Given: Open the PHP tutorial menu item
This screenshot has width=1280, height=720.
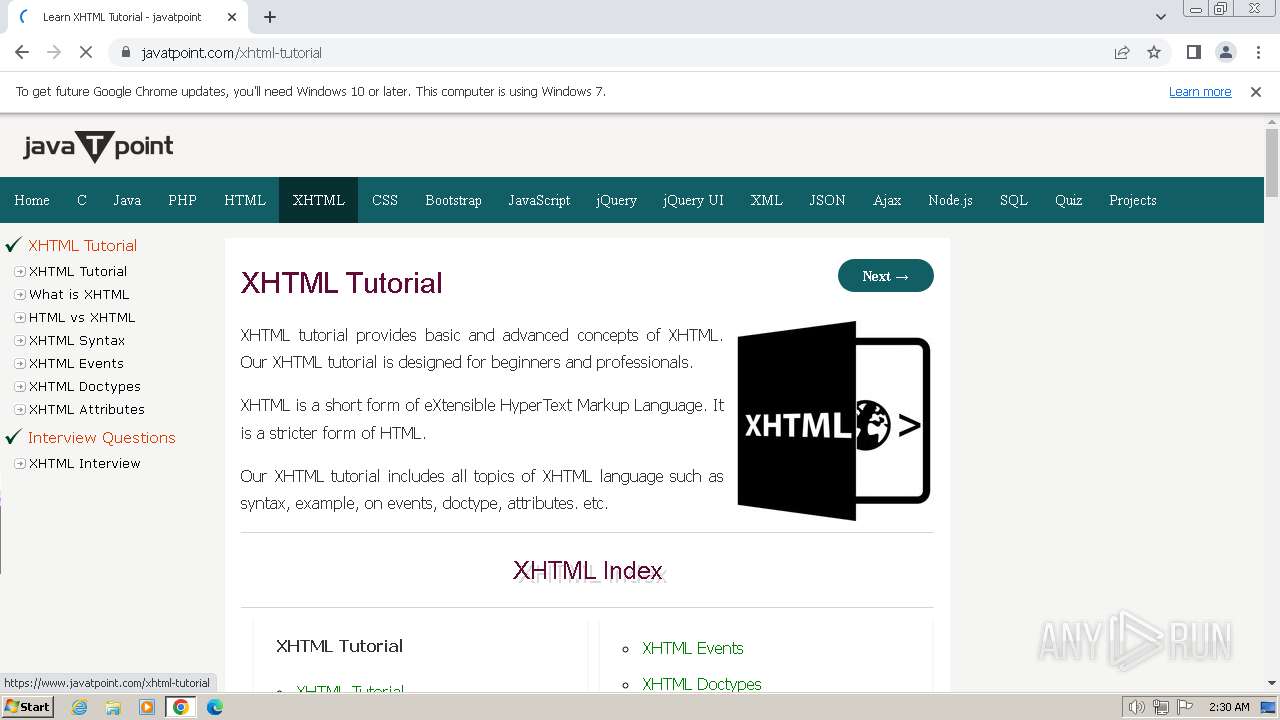Looking at the screenshot, I should pyautogui.click(x=182, y=200).
